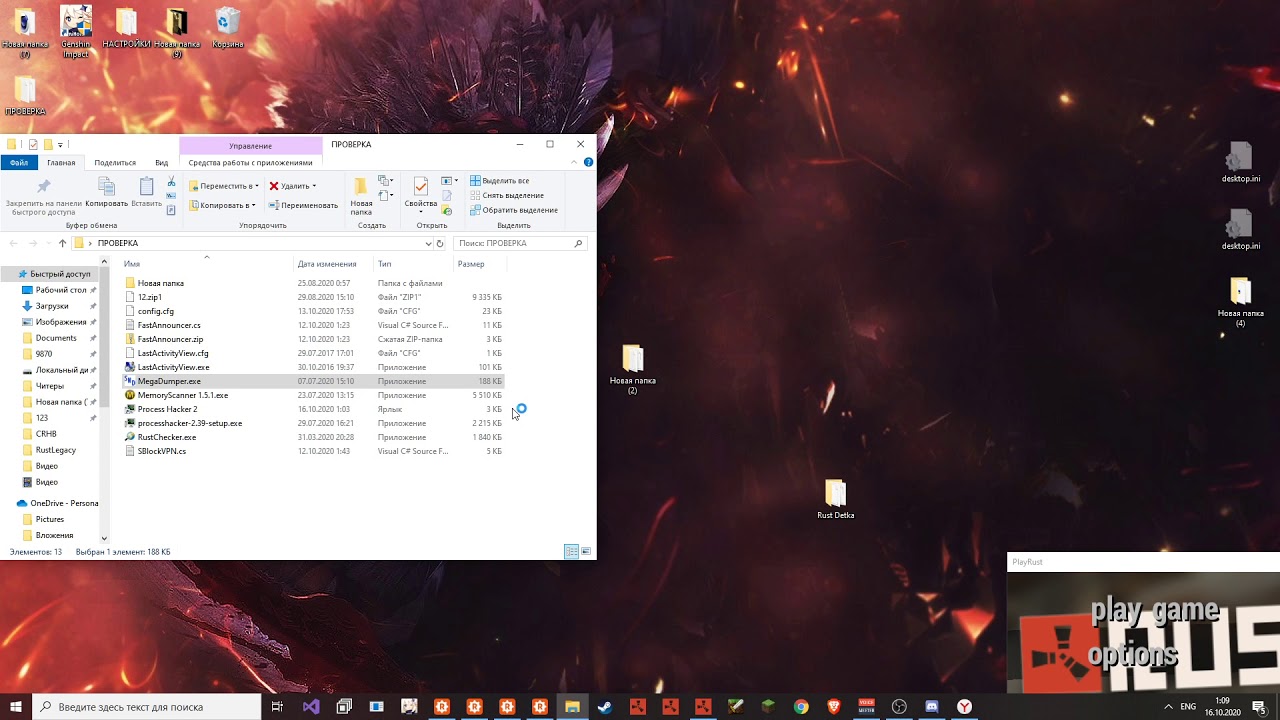Click the Help question mark icon

coord(588,162)
